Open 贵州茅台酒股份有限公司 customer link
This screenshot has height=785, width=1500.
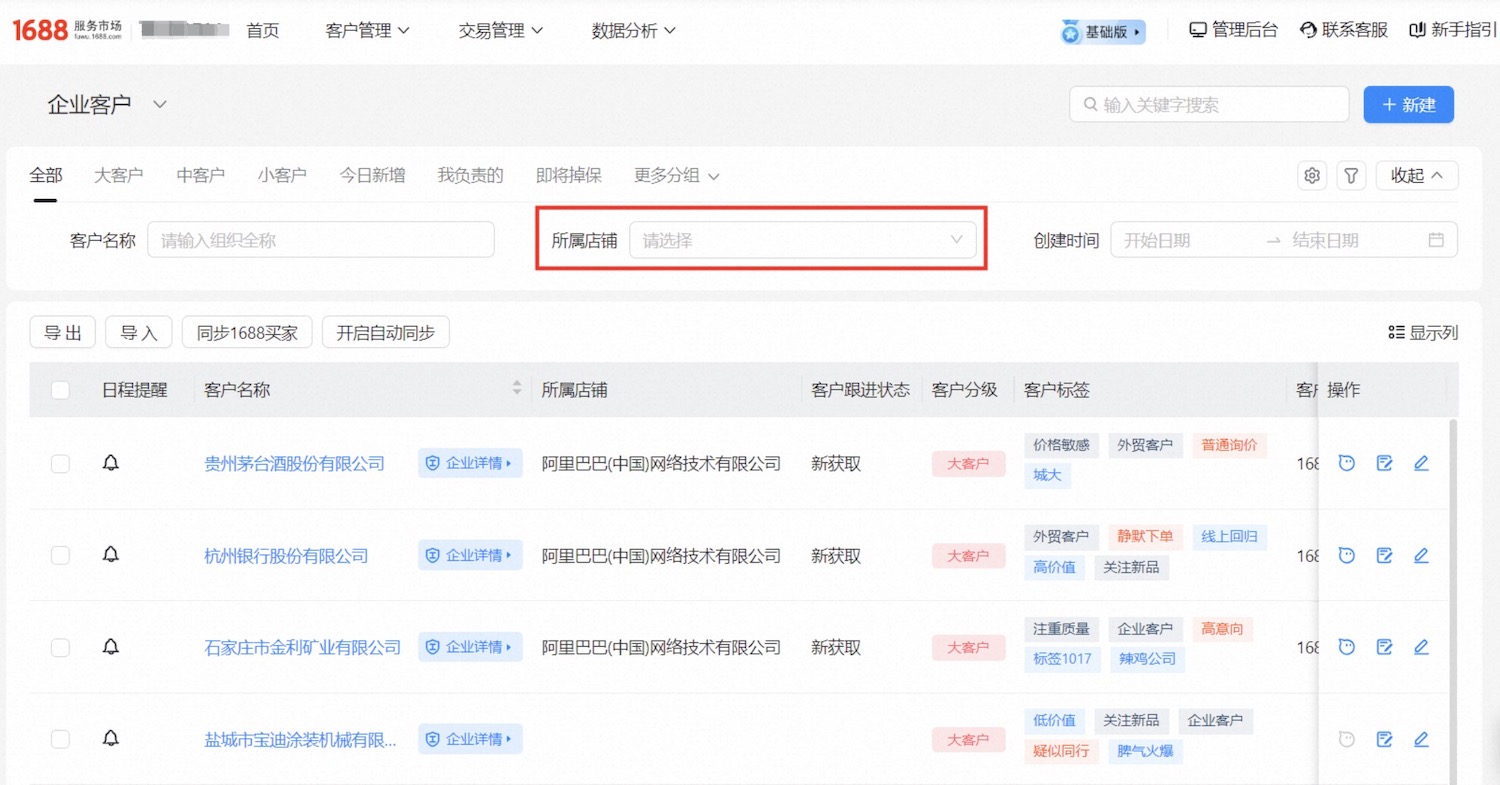[294, 463]
